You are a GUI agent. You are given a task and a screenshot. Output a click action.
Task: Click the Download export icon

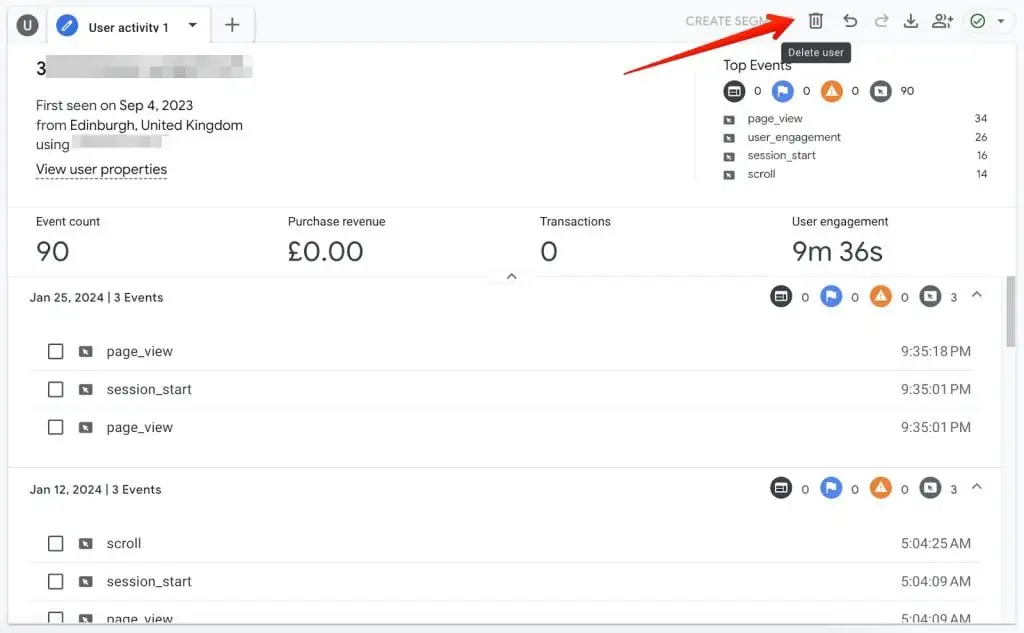pos(911,20)
